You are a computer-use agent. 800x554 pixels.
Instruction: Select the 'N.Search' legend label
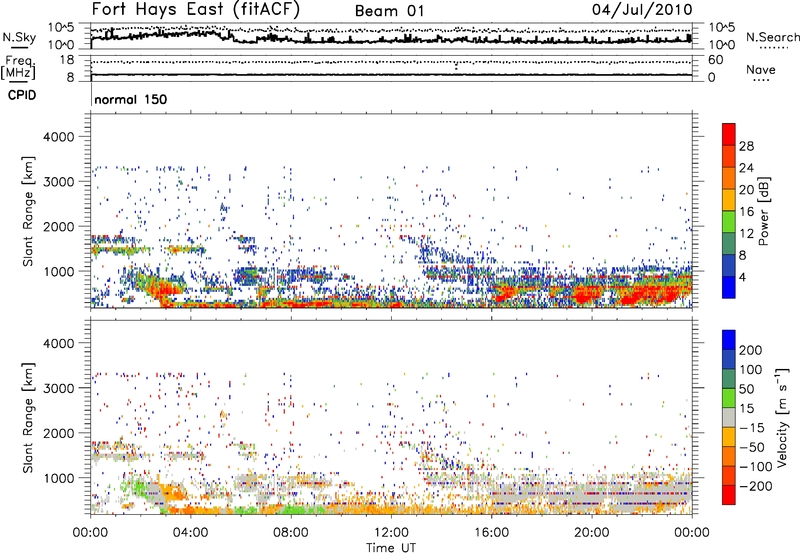point(772,37)
